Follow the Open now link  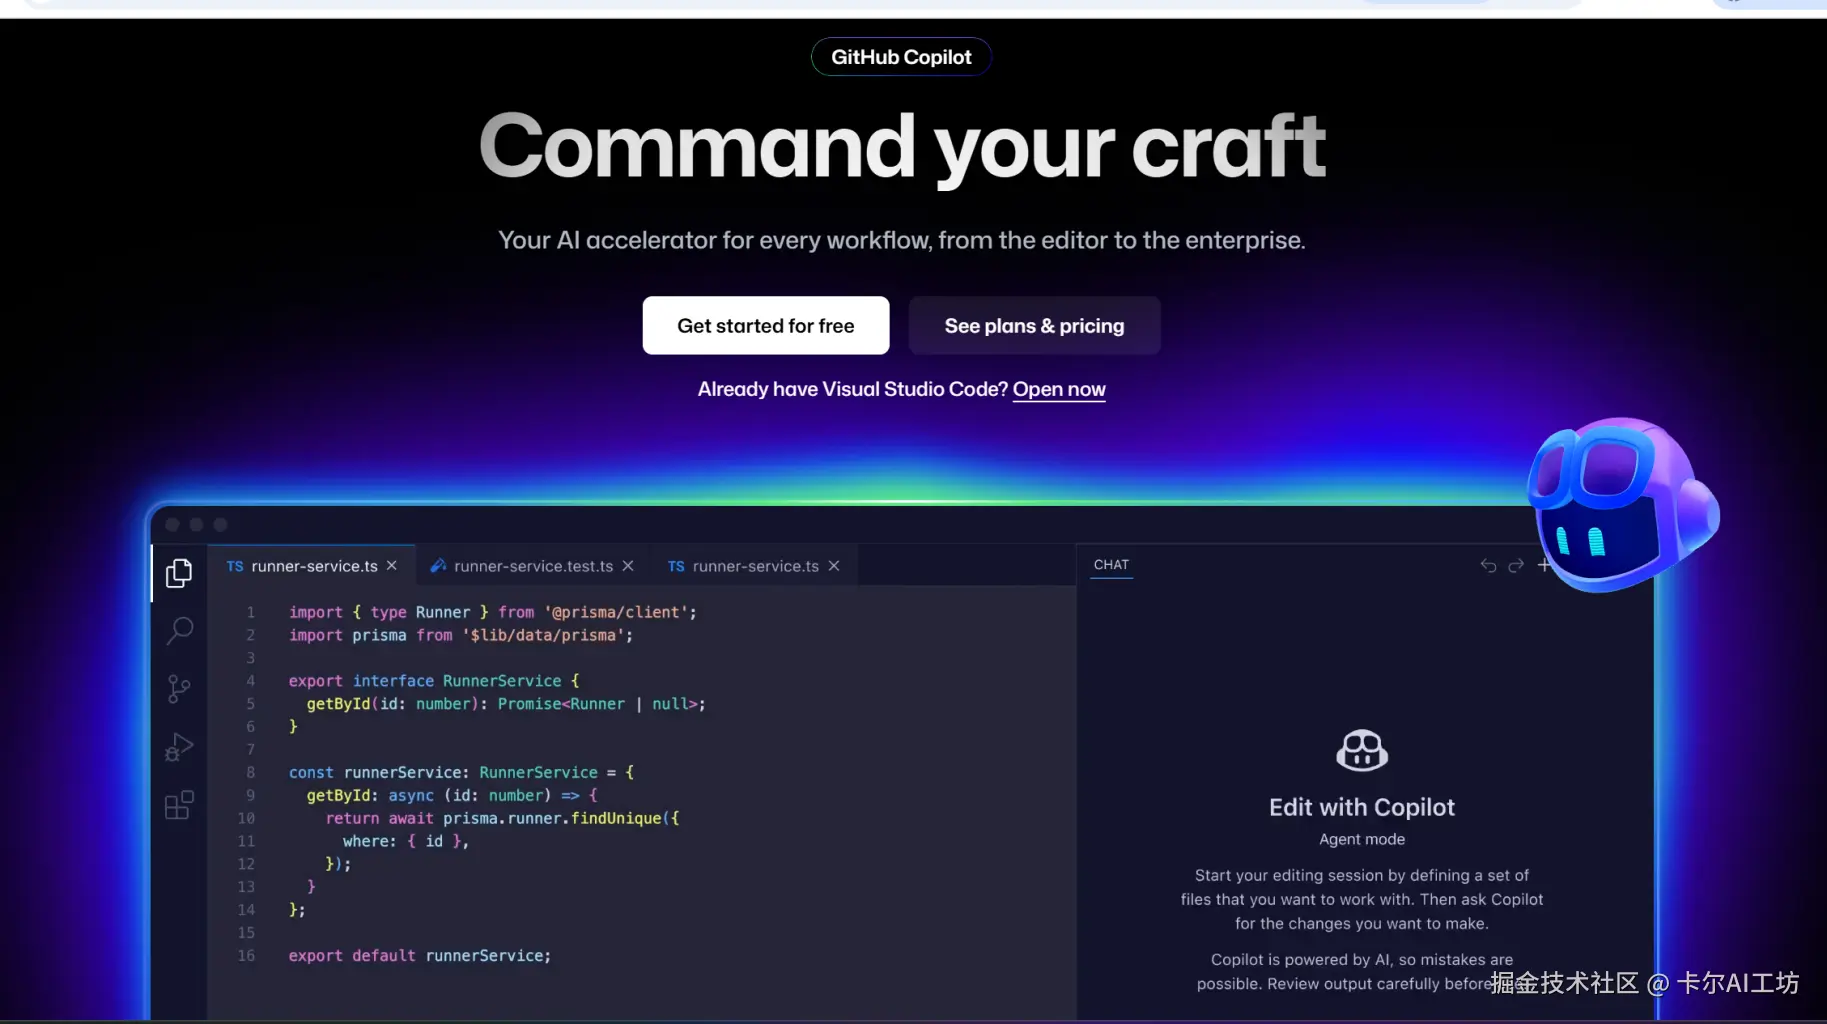coord(1059,389)
